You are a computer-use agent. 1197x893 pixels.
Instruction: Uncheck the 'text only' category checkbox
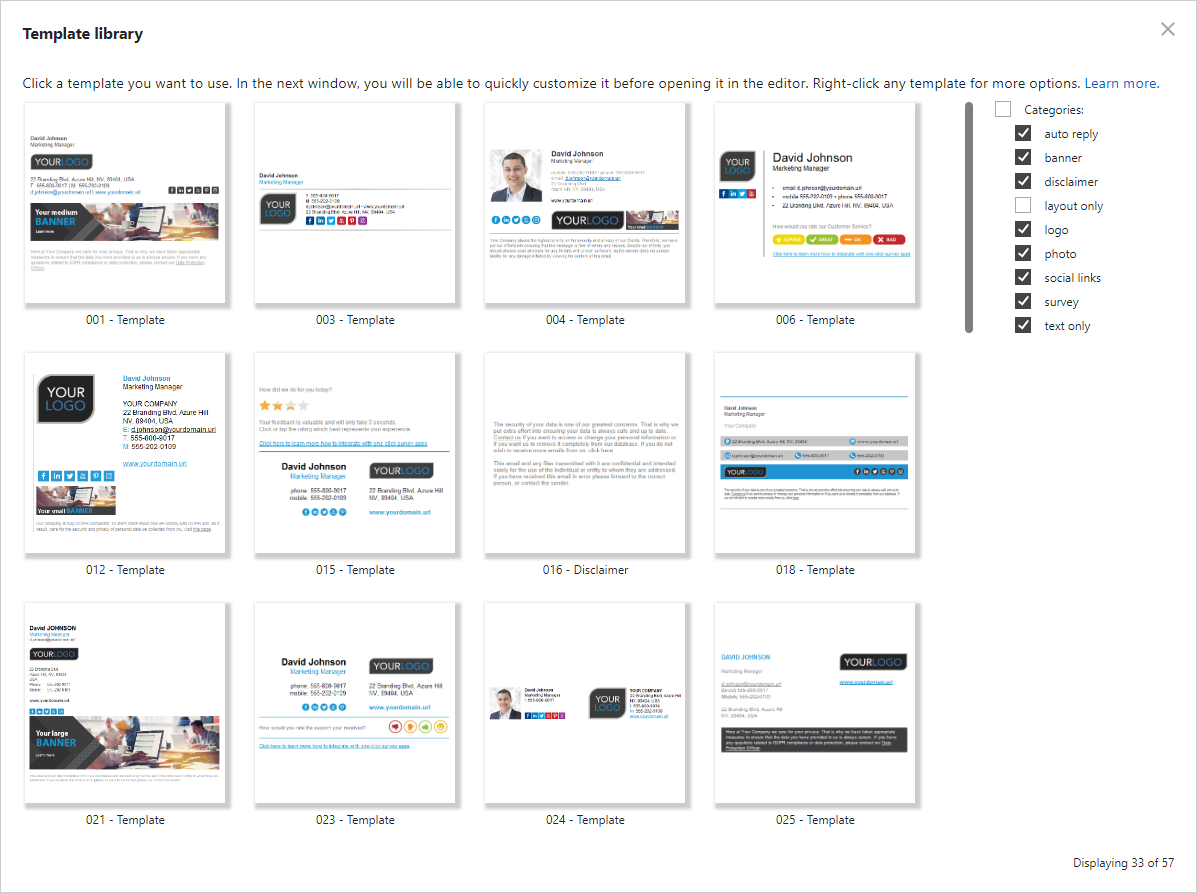pyautogui.click(x=1023, y=325)
